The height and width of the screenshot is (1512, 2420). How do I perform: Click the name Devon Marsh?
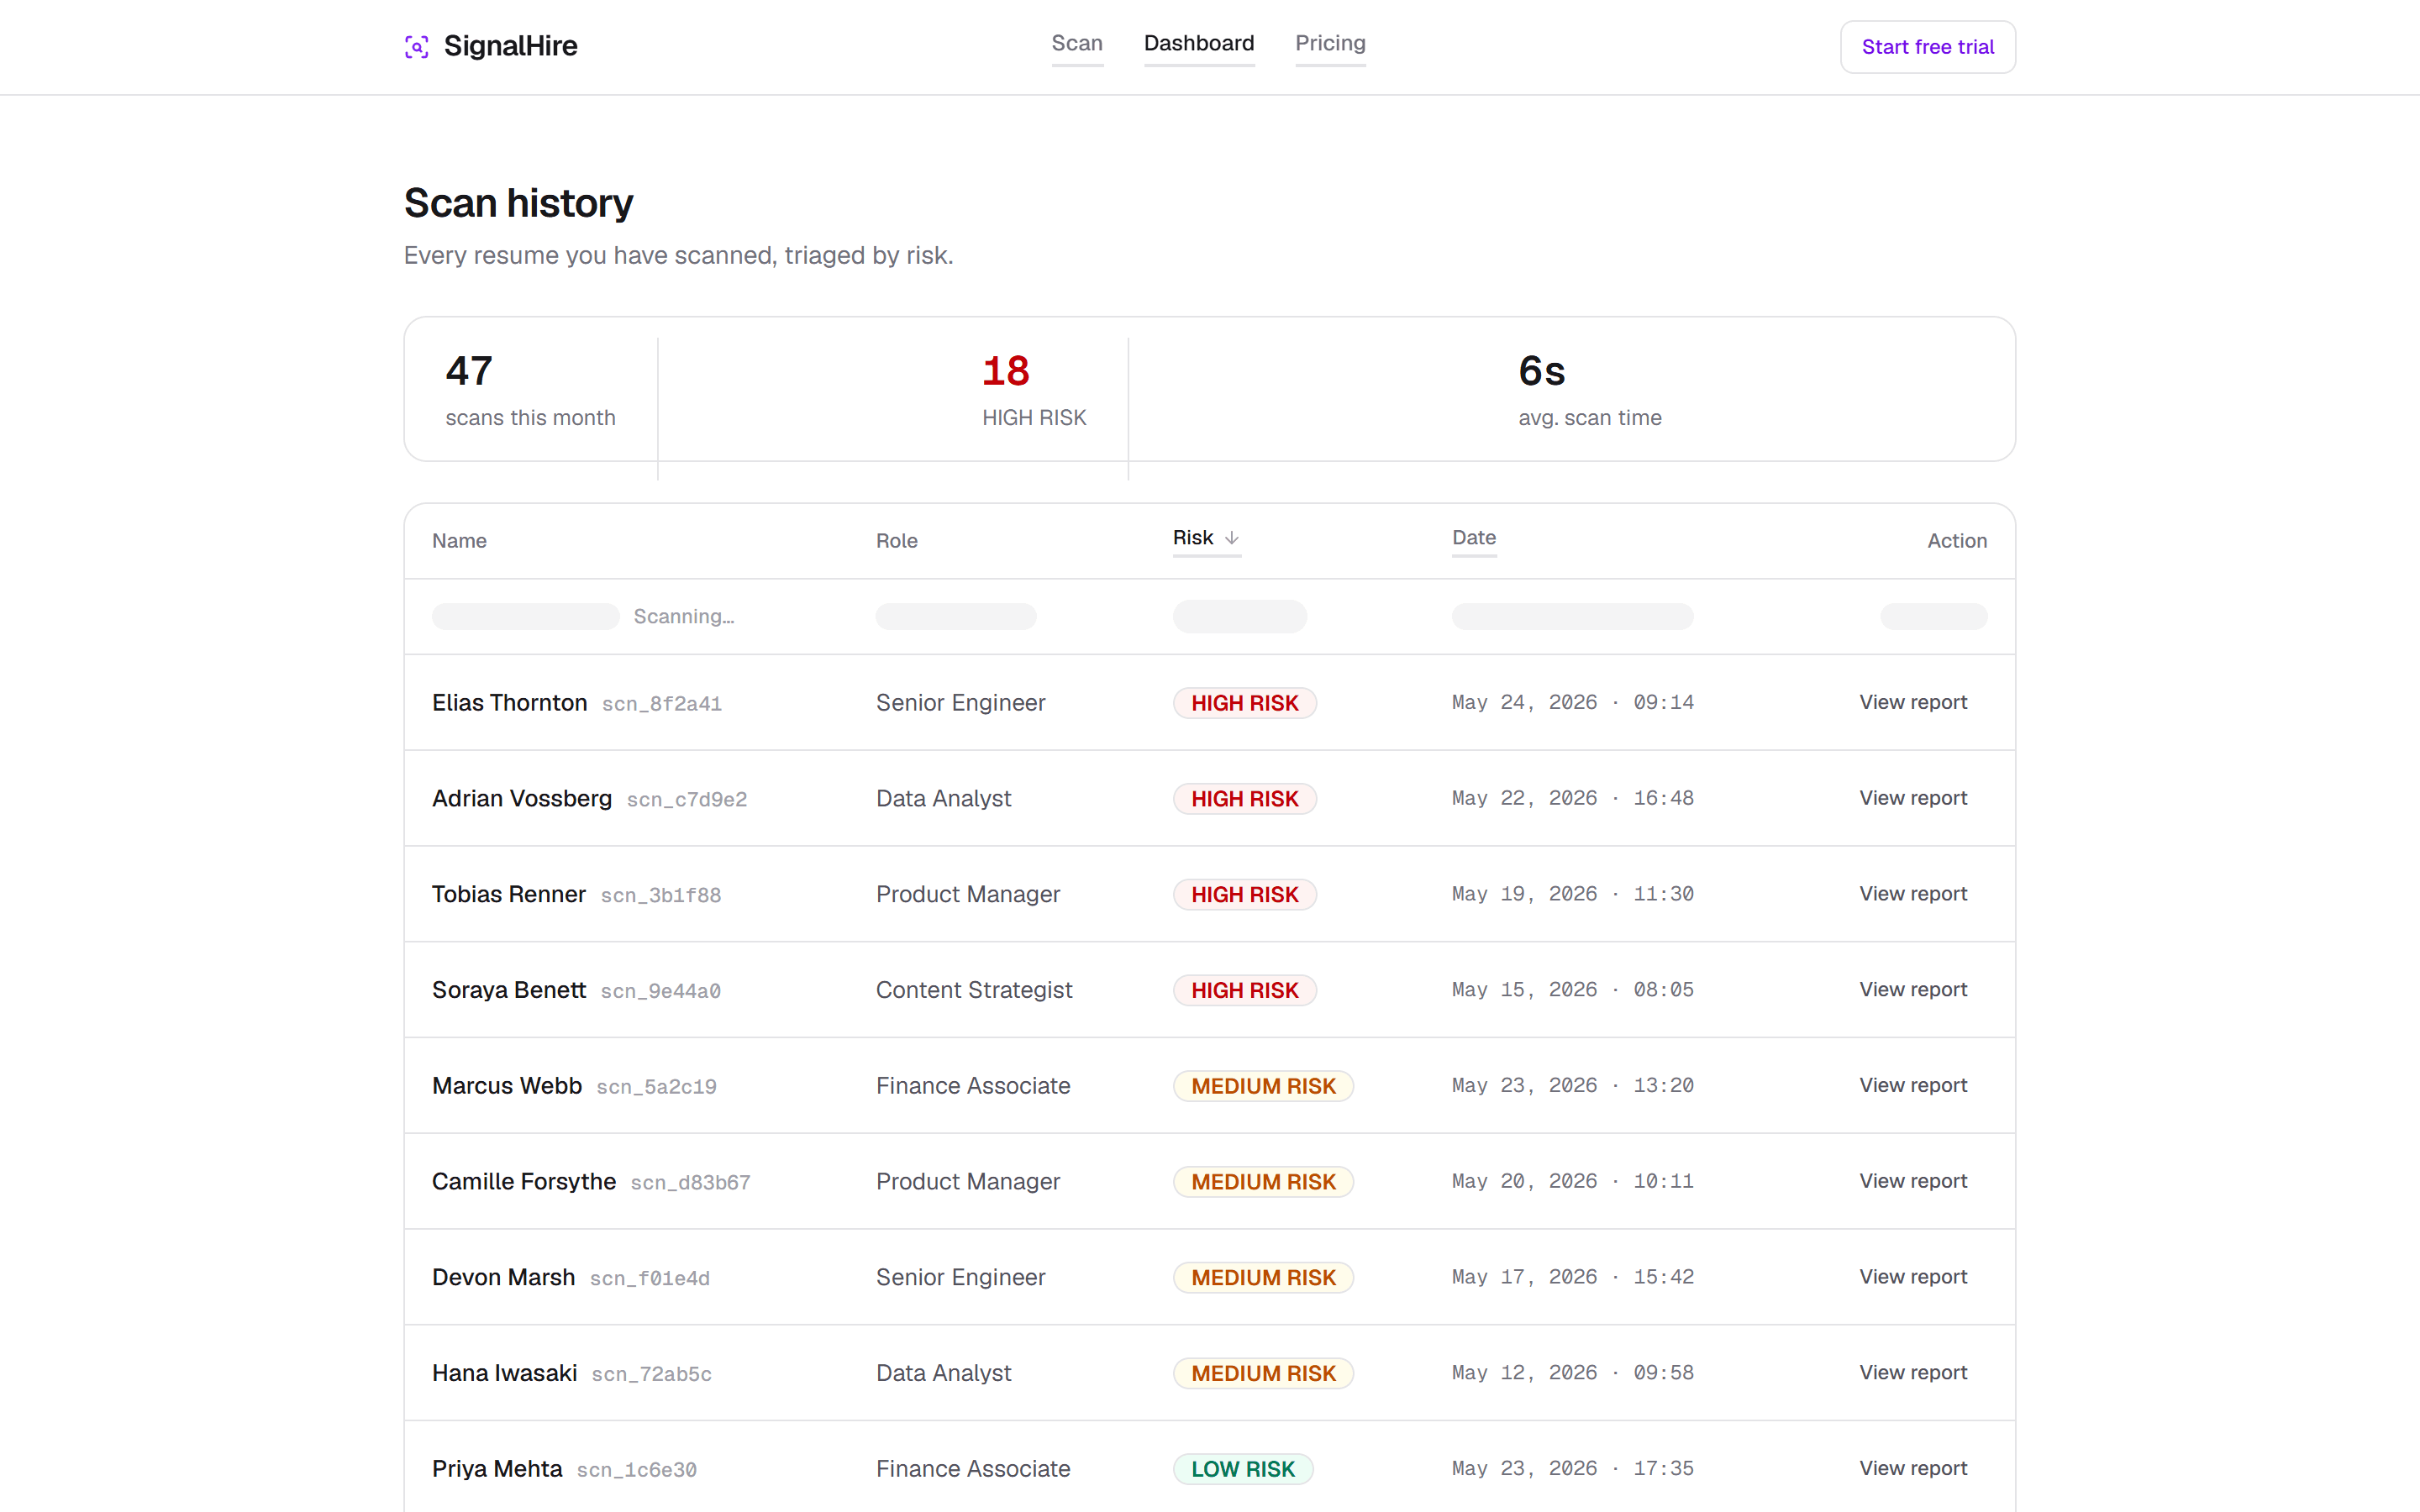click(x=504, y=1277)
